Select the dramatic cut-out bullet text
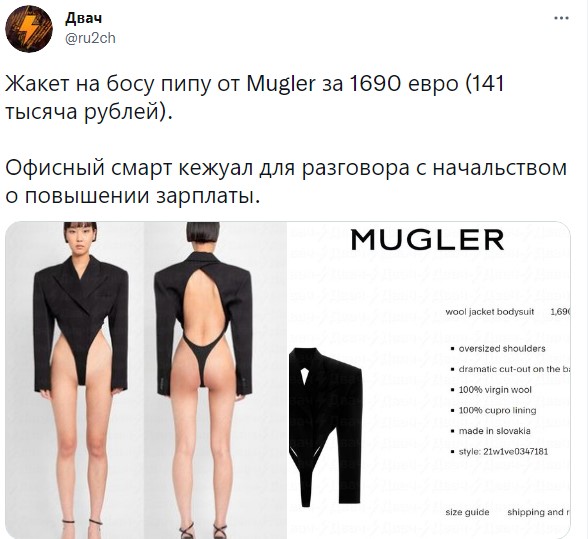The width and height of the screenshot is (588, 539). pyautogui.click(x=514, y=369)
